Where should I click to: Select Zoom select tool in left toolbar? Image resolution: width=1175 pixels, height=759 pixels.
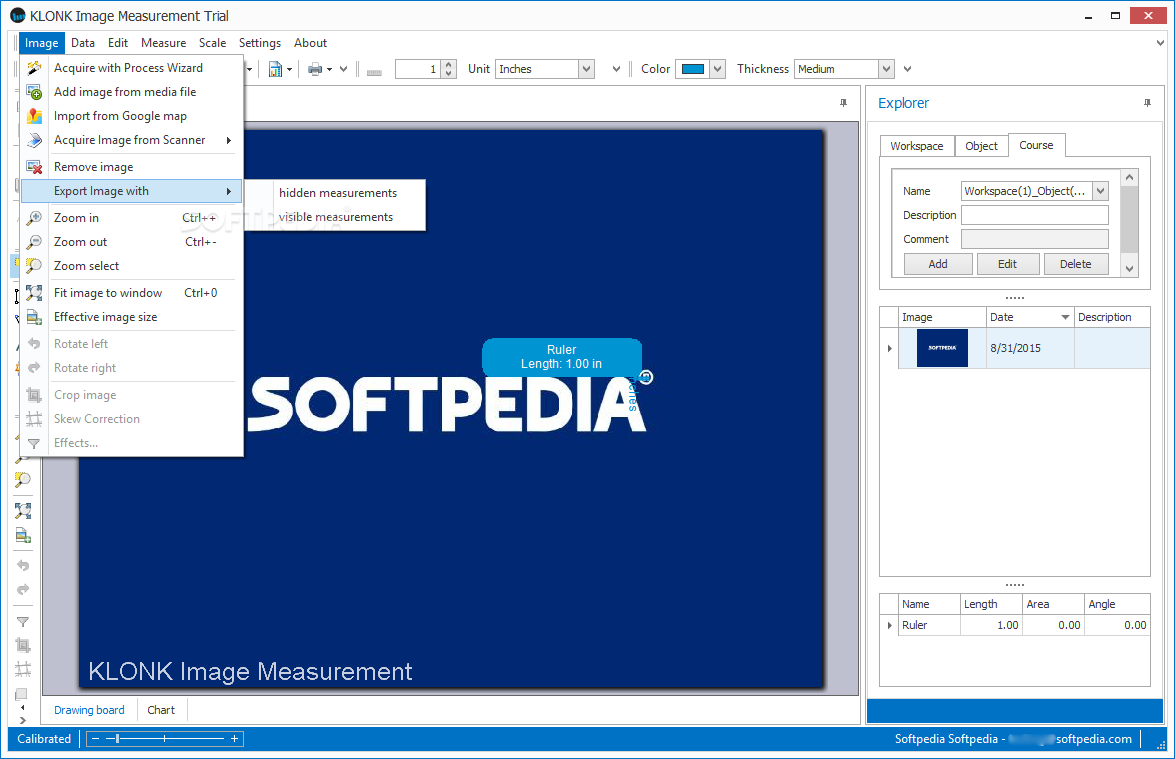23,480
